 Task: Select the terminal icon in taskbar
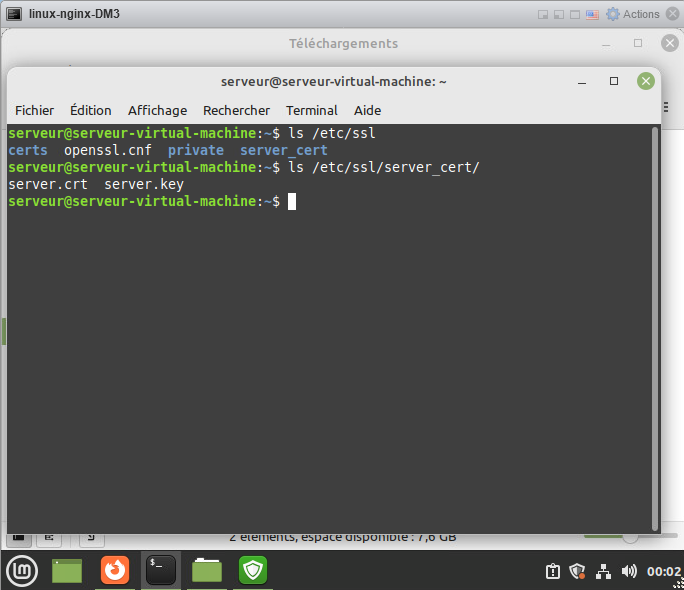pos(160,571)
